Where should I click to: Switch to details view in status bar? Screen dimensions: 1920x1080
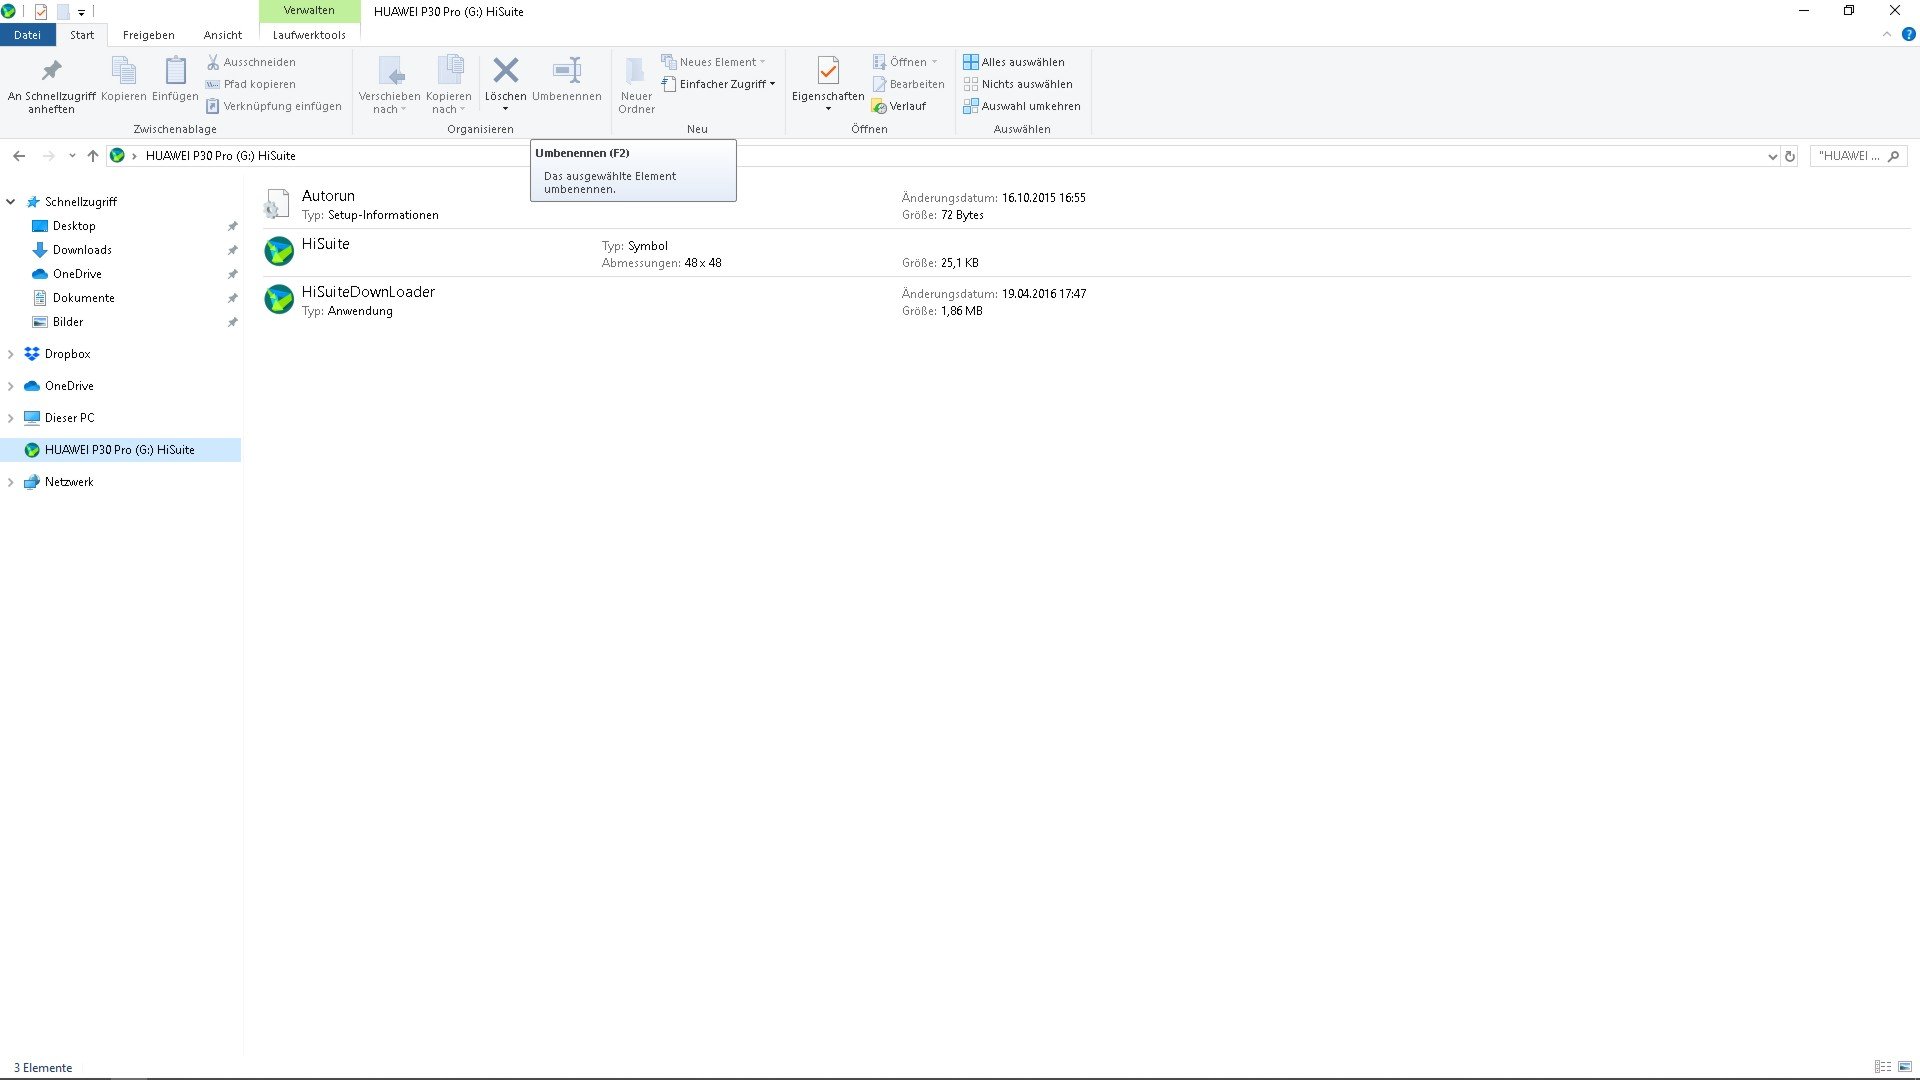coord(1883,1067)
